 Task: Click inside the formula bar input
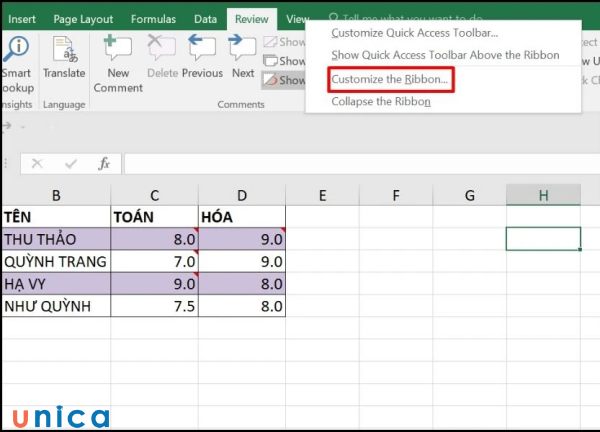[x=350, y=164]
